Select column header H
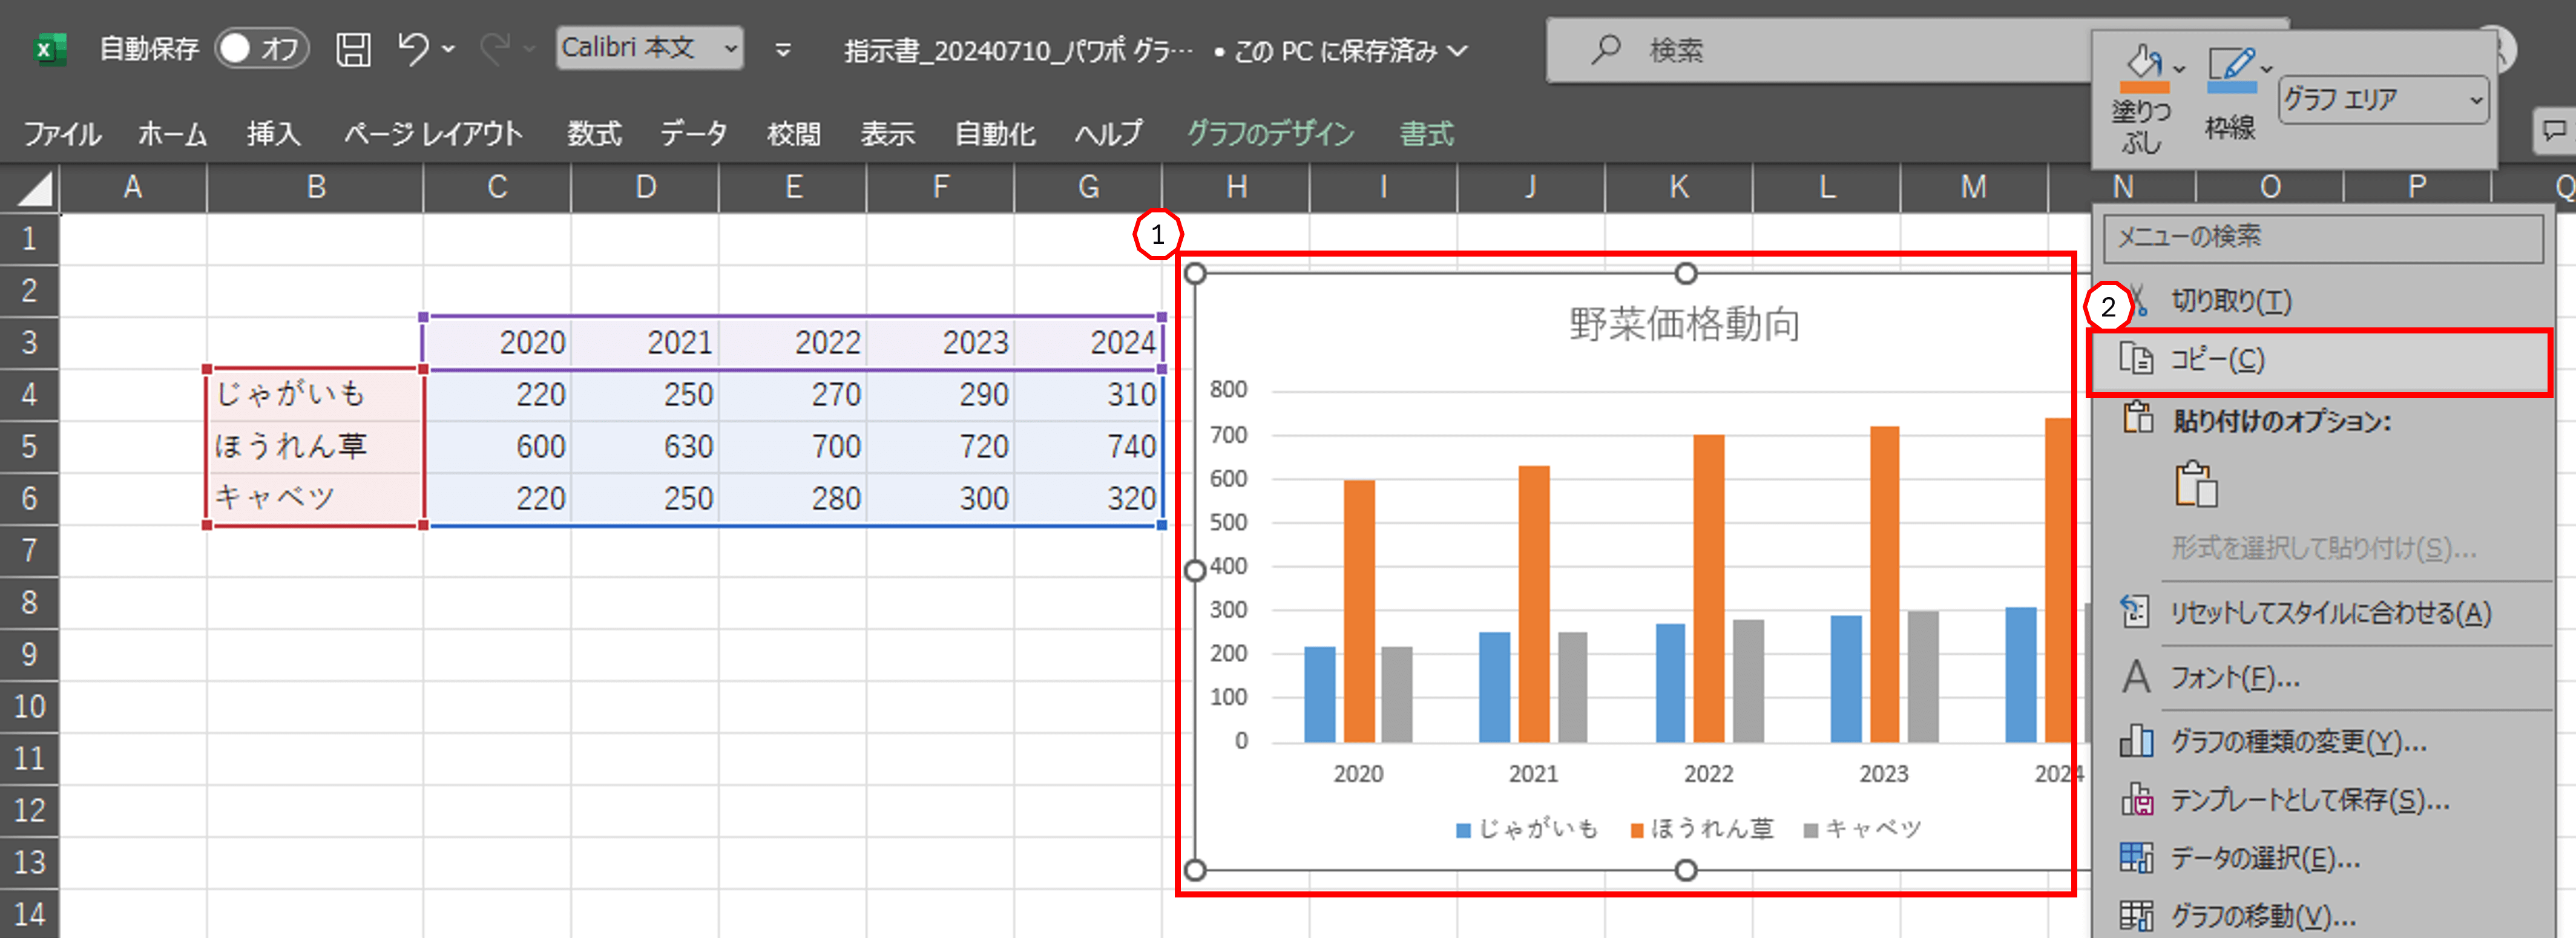The image size is (2576, 938). [x=1236, y=187]
